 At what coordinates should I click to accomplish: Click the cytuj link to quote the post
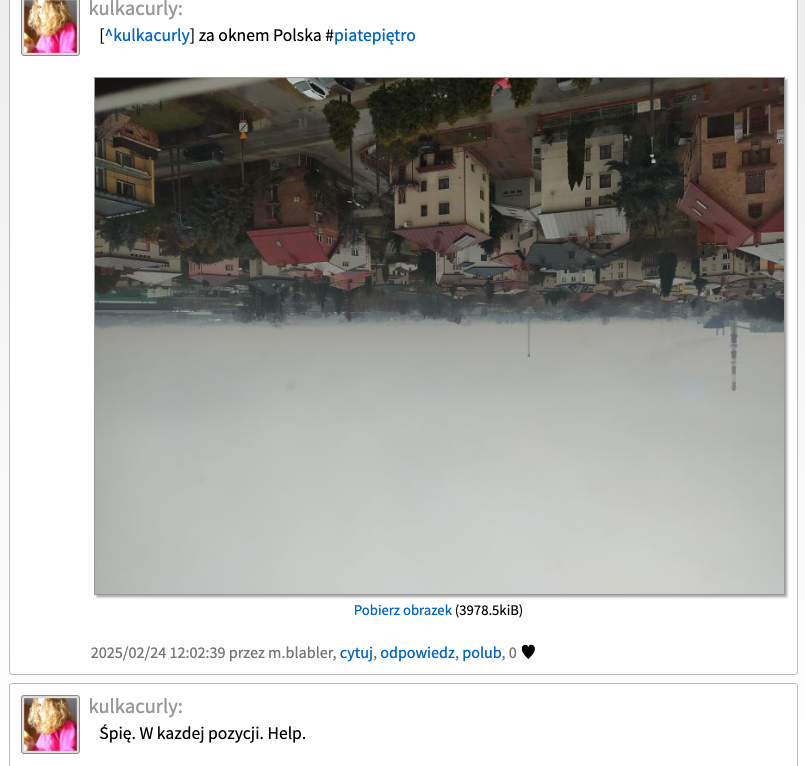356,653
